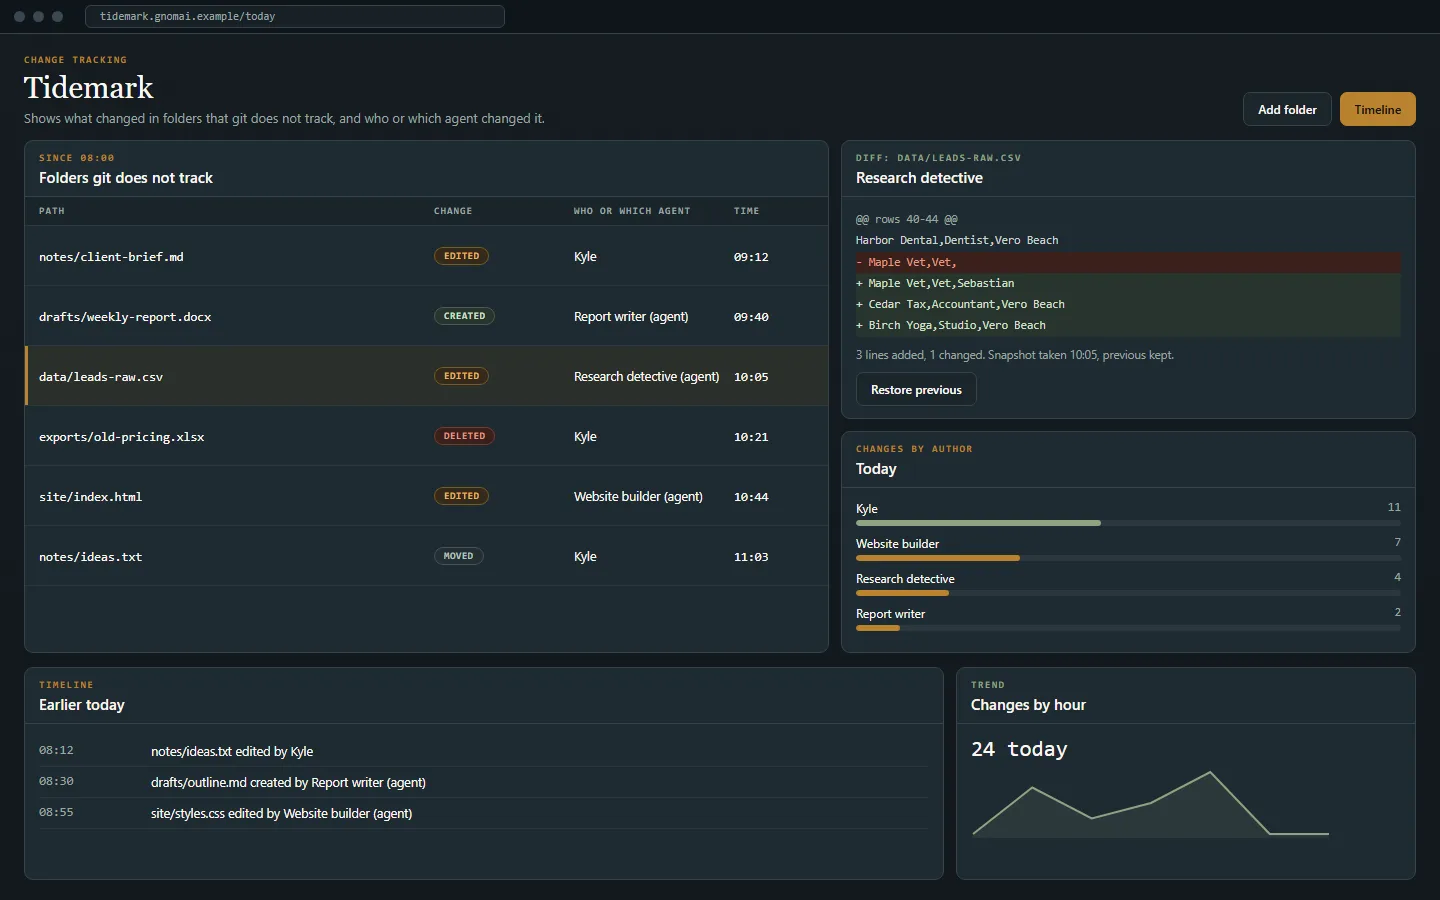Click Research detective (agent) author cell

(x=646, y=377)
